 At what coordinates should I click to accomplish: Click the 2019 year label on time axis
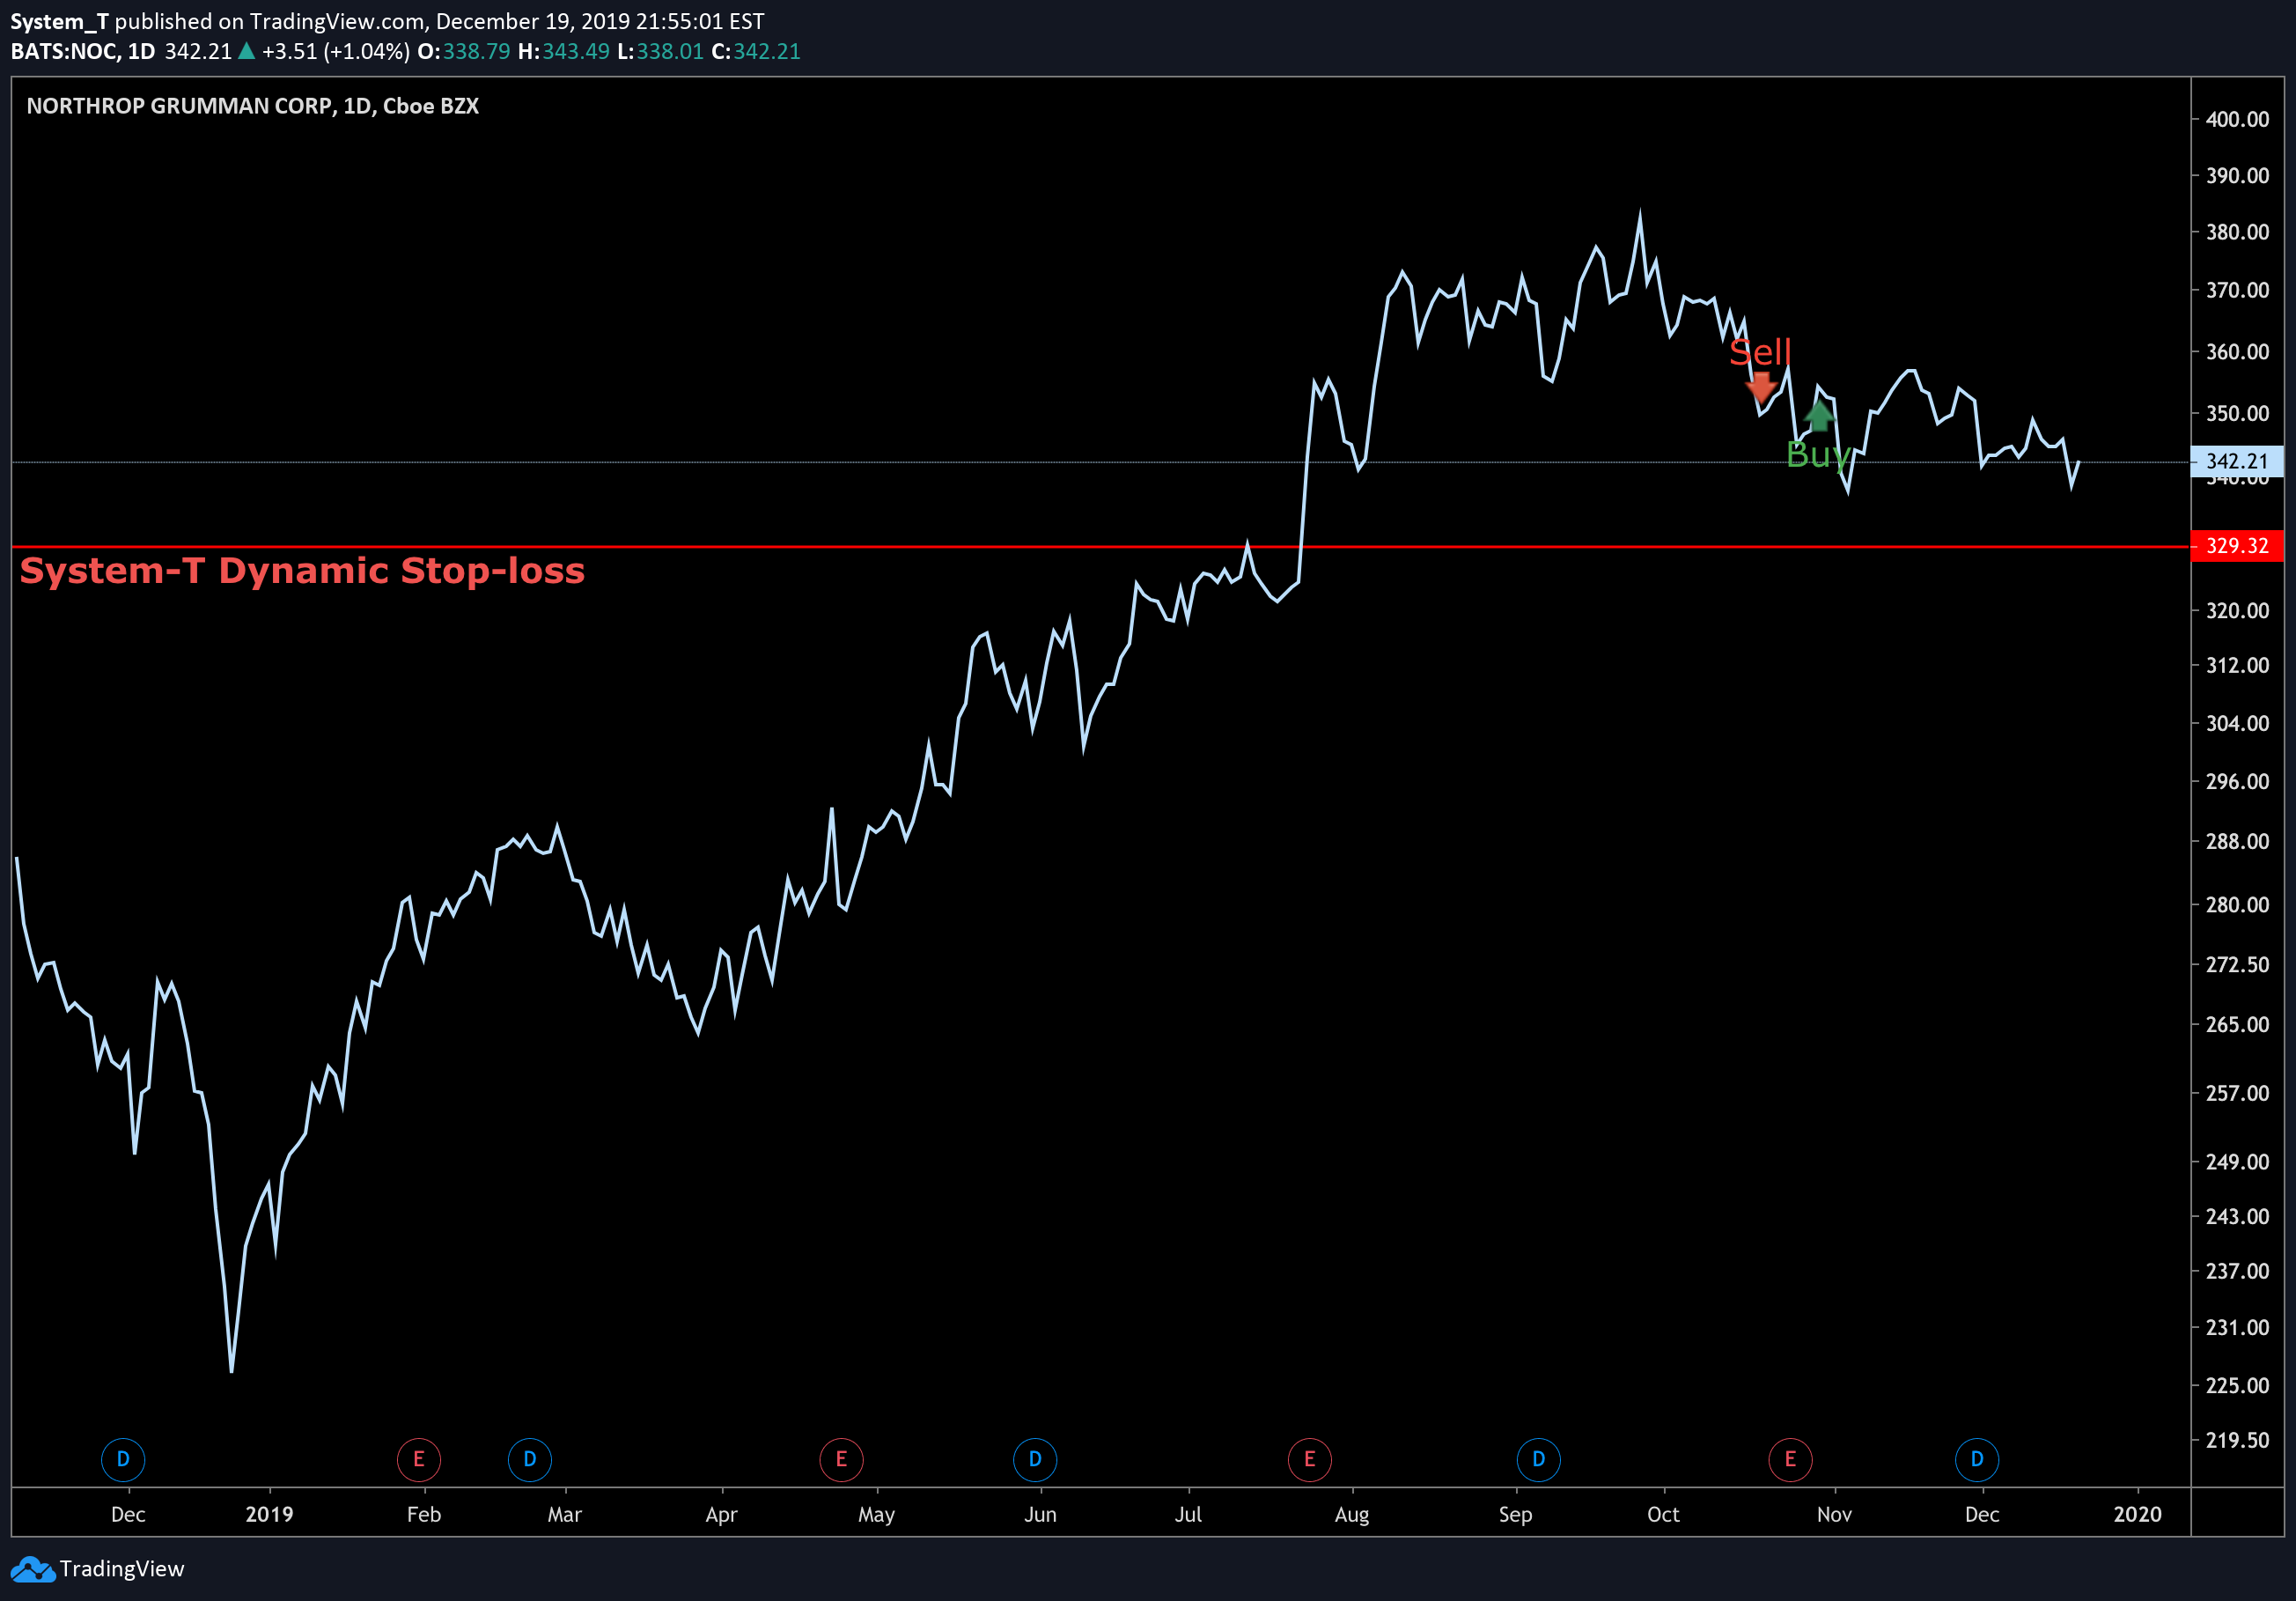coord(270,1514)
